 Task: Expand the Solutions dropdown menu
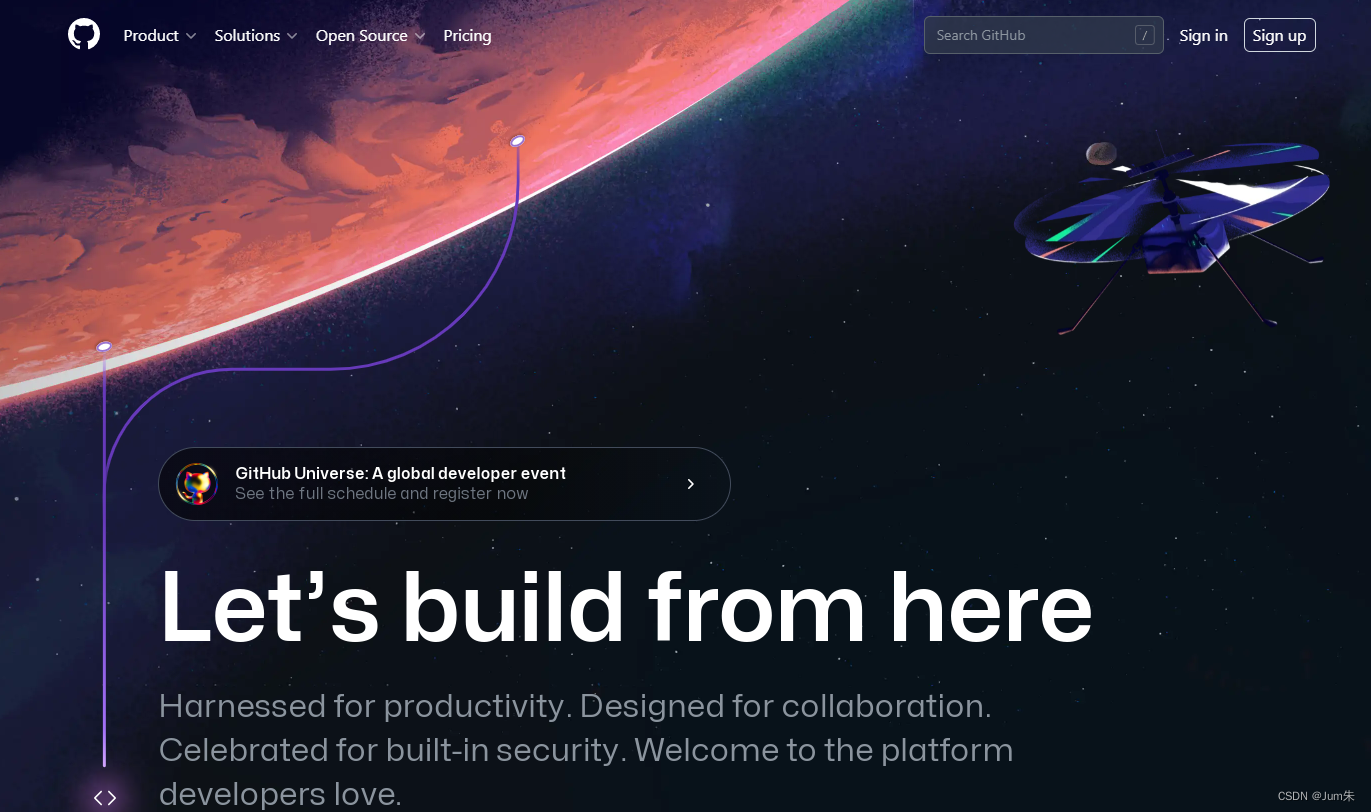click(256, 35)
